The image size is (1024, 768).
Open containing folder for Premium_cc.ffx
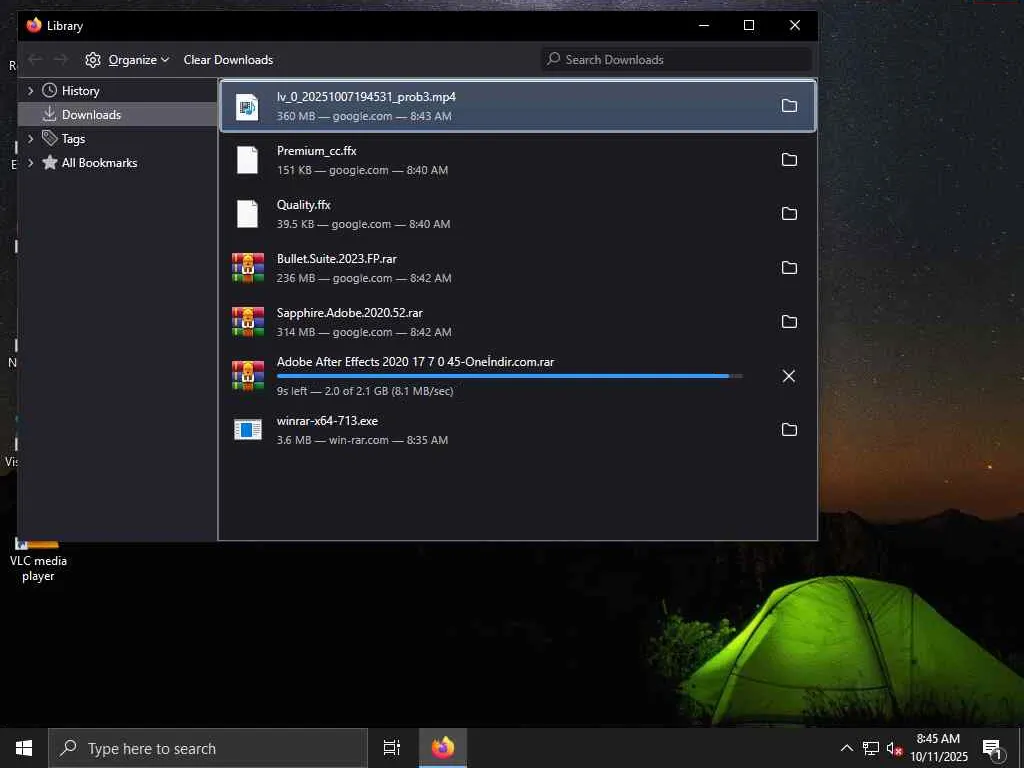pos(789,160)
